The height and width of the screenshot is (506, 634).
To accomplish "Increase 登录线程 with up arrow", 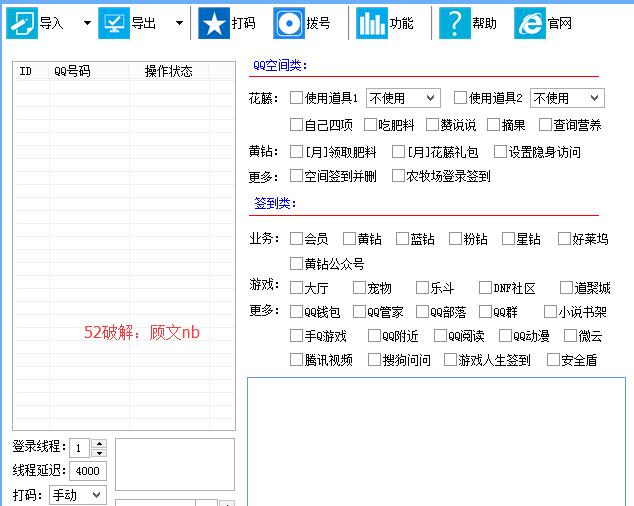I will (x=99, y=443).
